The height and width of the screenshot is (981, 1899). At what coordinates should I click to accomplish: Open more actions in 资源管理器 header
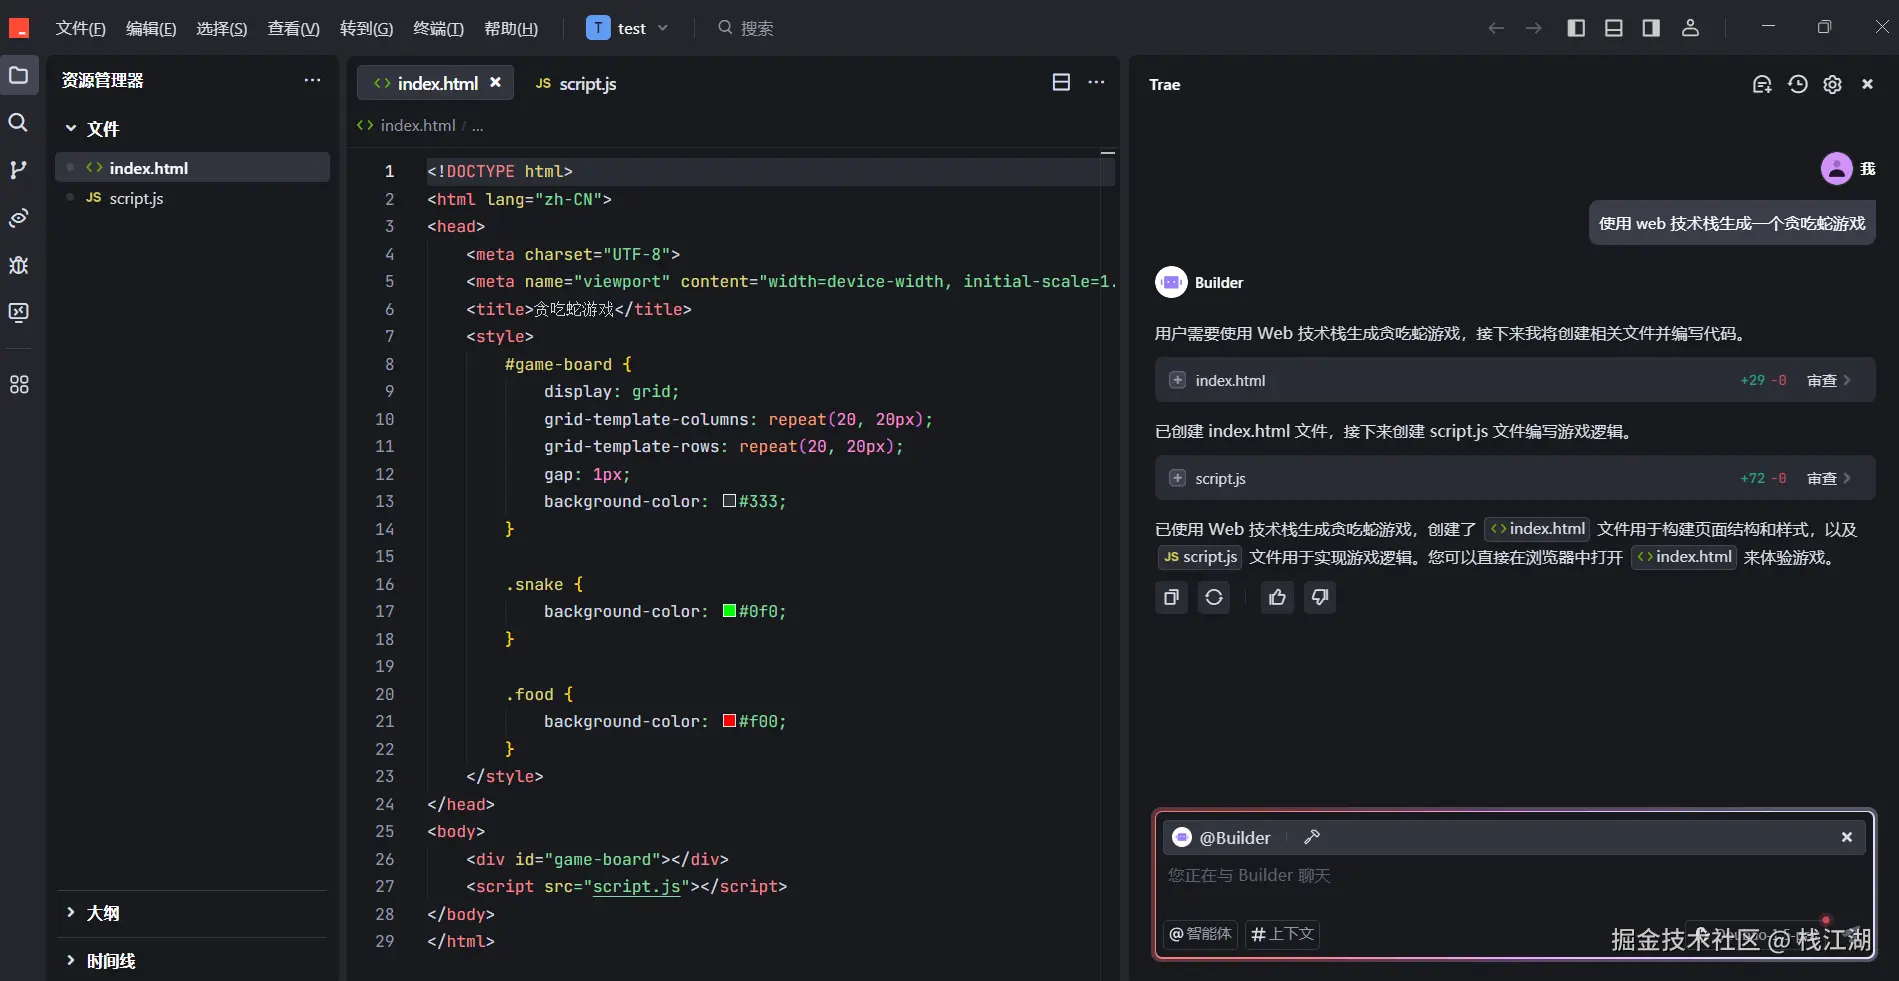pyautogui.click(x=313, y=80)
